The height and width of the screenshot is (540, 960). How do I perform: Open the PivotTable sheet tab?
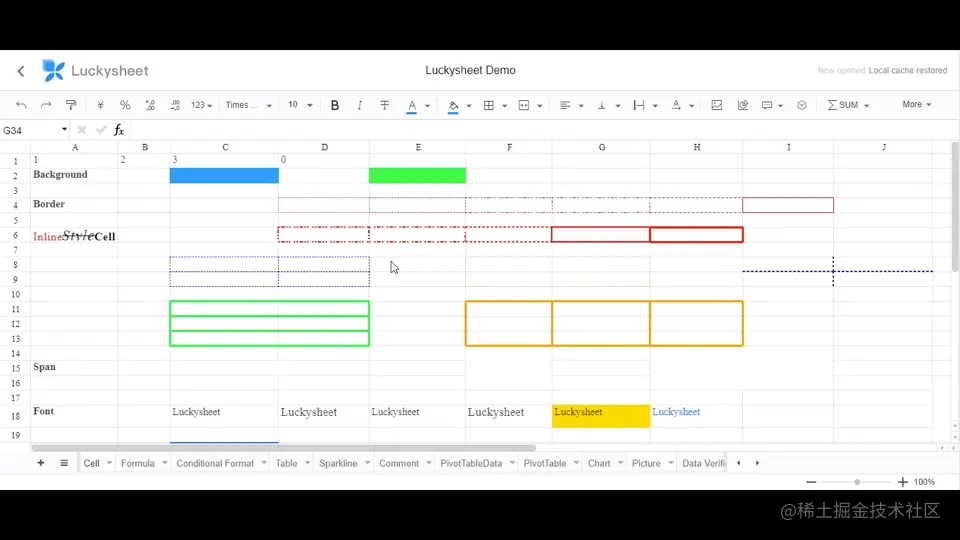click(x=544, y=463)
